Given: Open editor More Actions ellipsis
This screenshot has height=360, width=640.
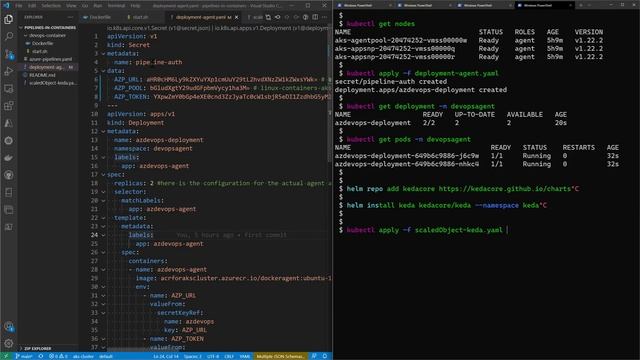Looking at the screenshot, I should tap(324, 17).
